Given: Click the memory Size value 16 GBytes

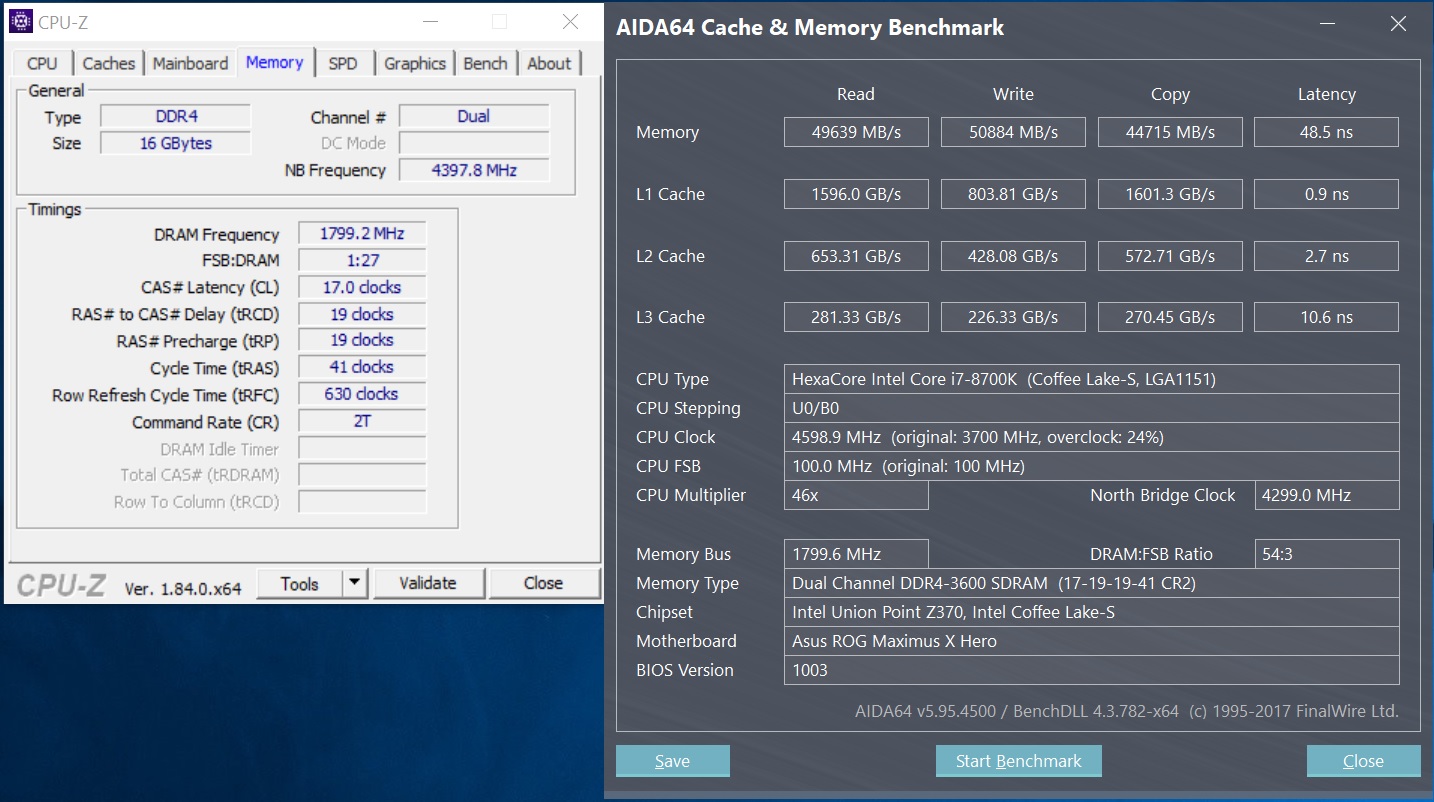Looking at the screenshot, I should [x=176, y=143].
